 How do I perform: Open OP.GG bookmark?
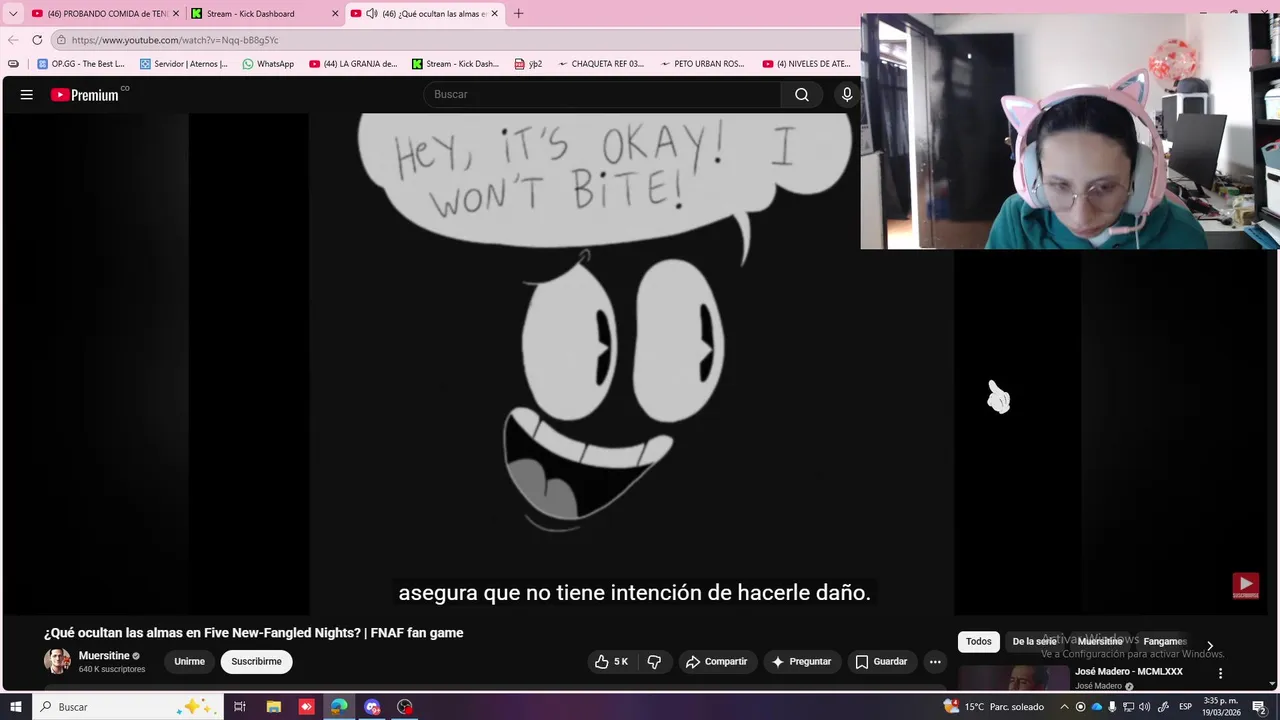pos(81,64)
